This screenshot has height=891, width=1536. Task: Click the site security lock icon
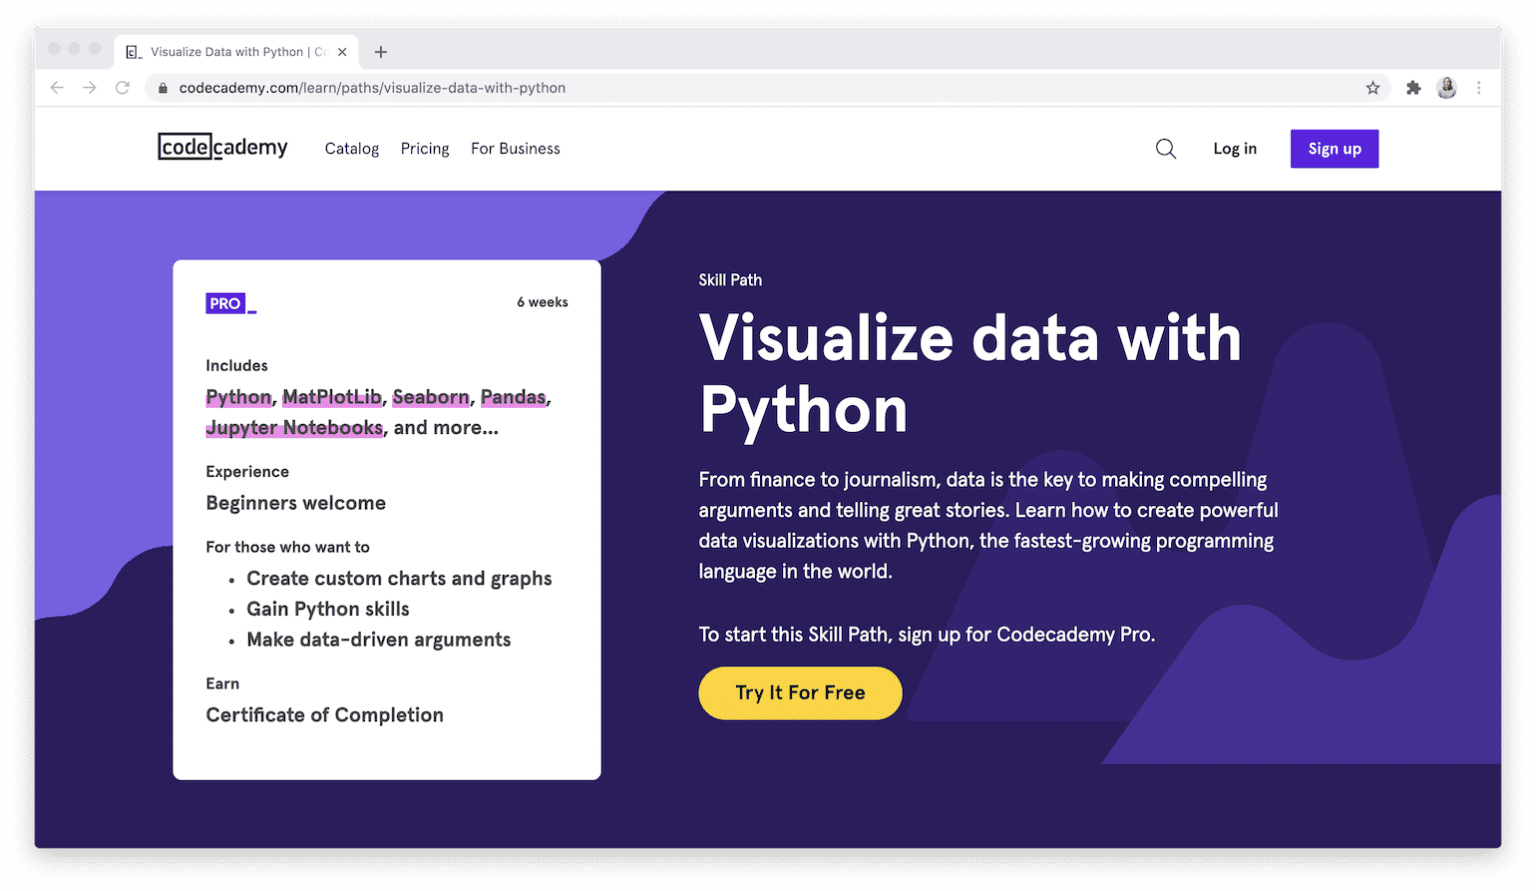point(162,88)
